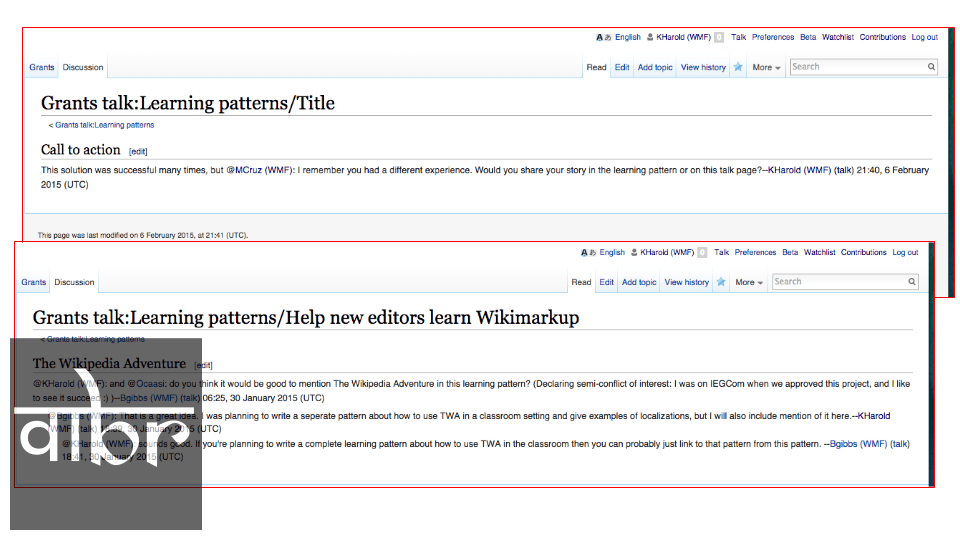The width and height of the screenshot is (960, 540).
Task: Click the language icon in the lower window
Action: pyautogui.click(x=588, y=252)
